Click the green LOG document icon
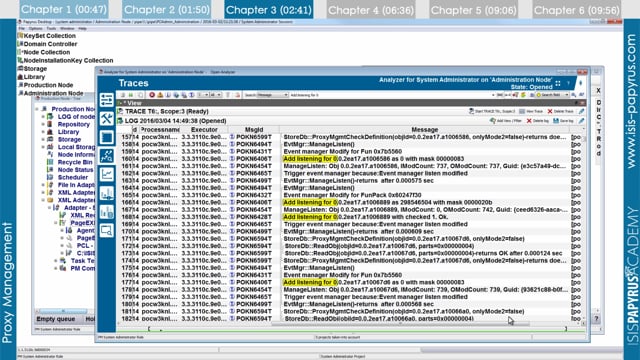 (120, 121)
